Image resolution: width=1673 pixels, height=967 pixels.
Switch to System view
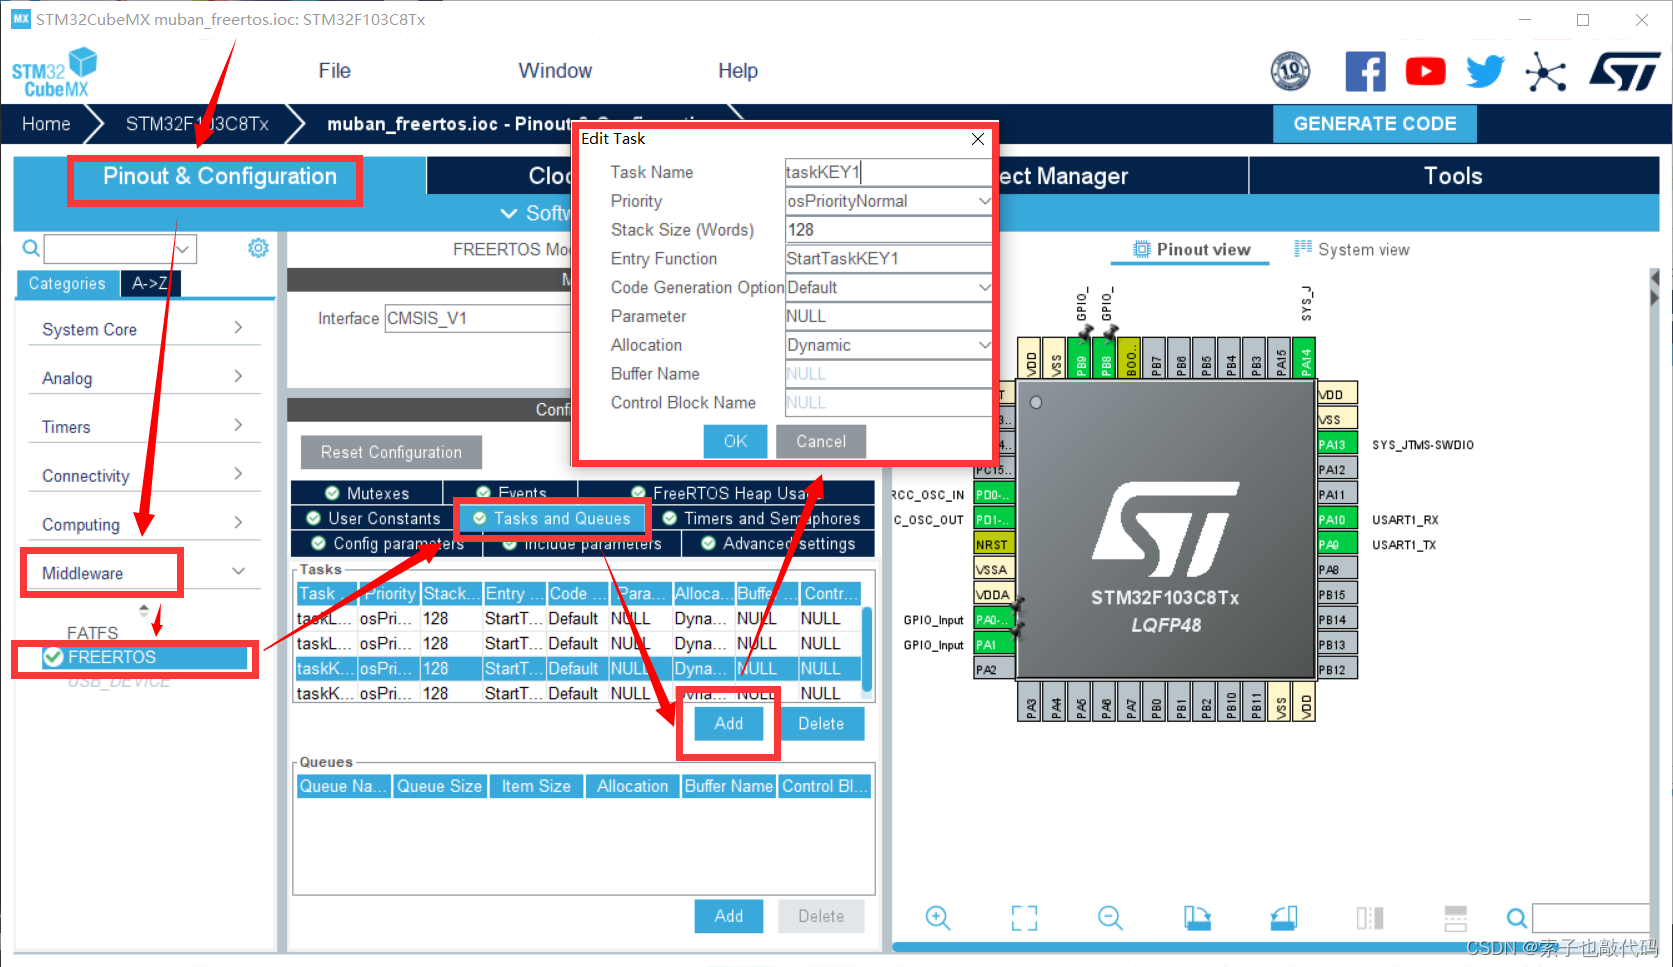1351,249
